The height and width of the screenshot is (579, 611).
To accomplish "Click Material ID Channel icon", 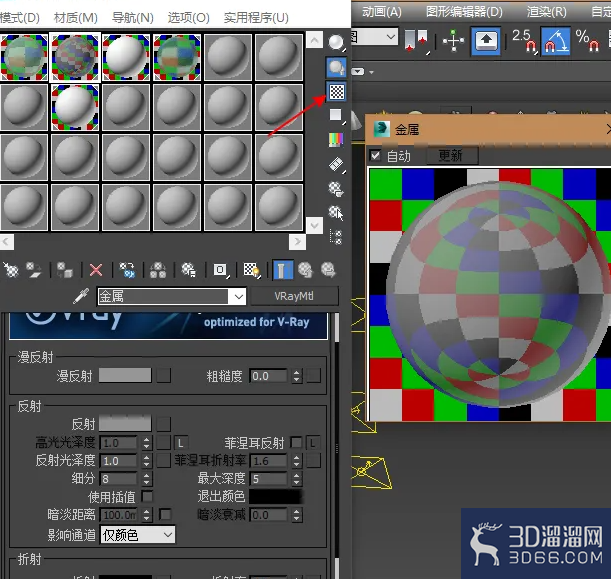I will click(221, 270).
